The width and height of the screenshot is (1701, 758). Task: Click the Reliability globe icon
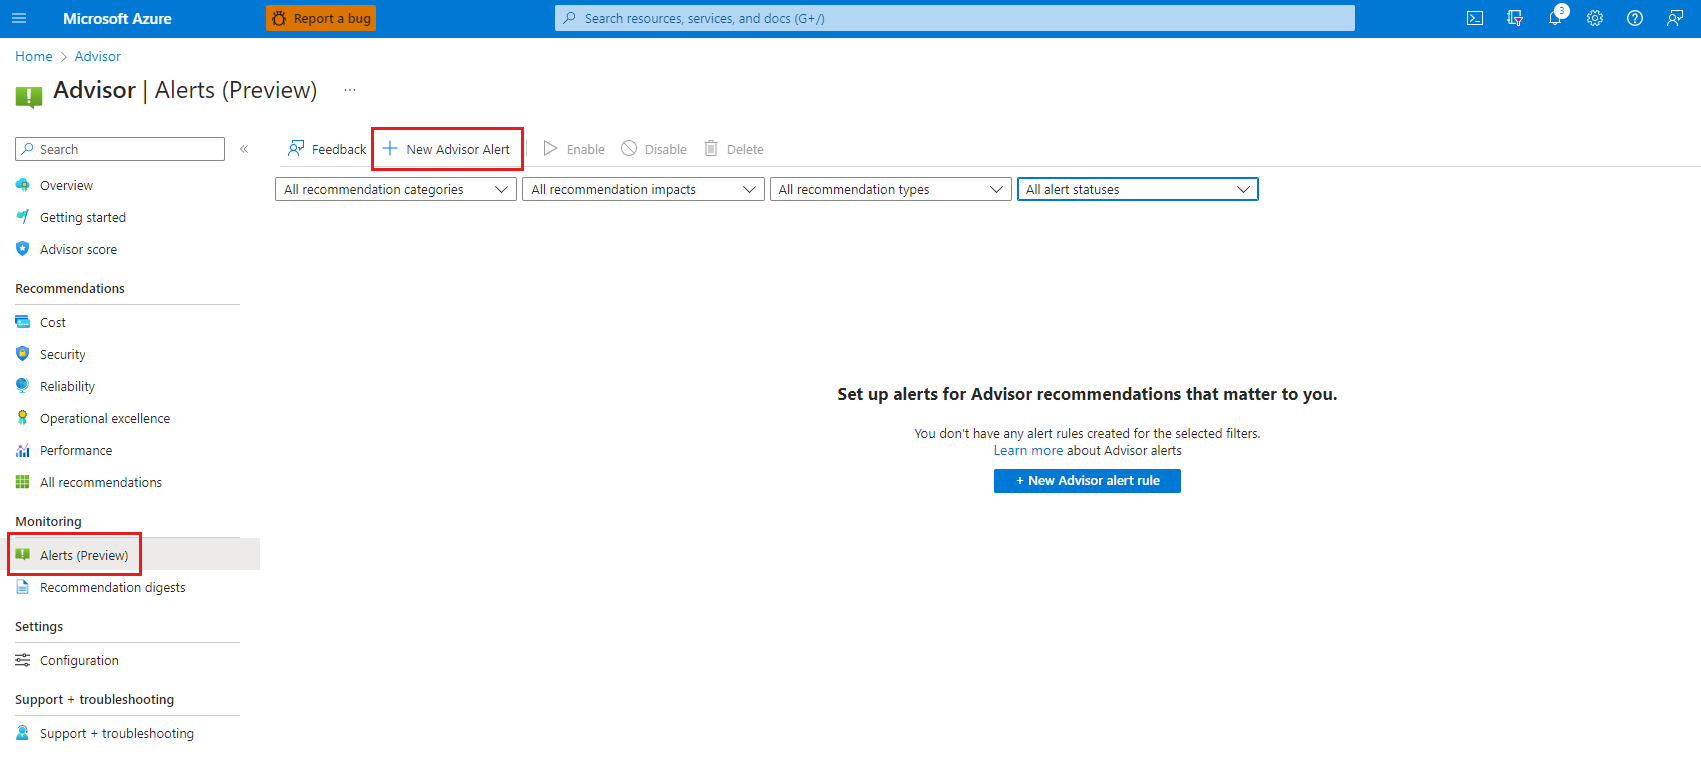click(x=23, y=386)
